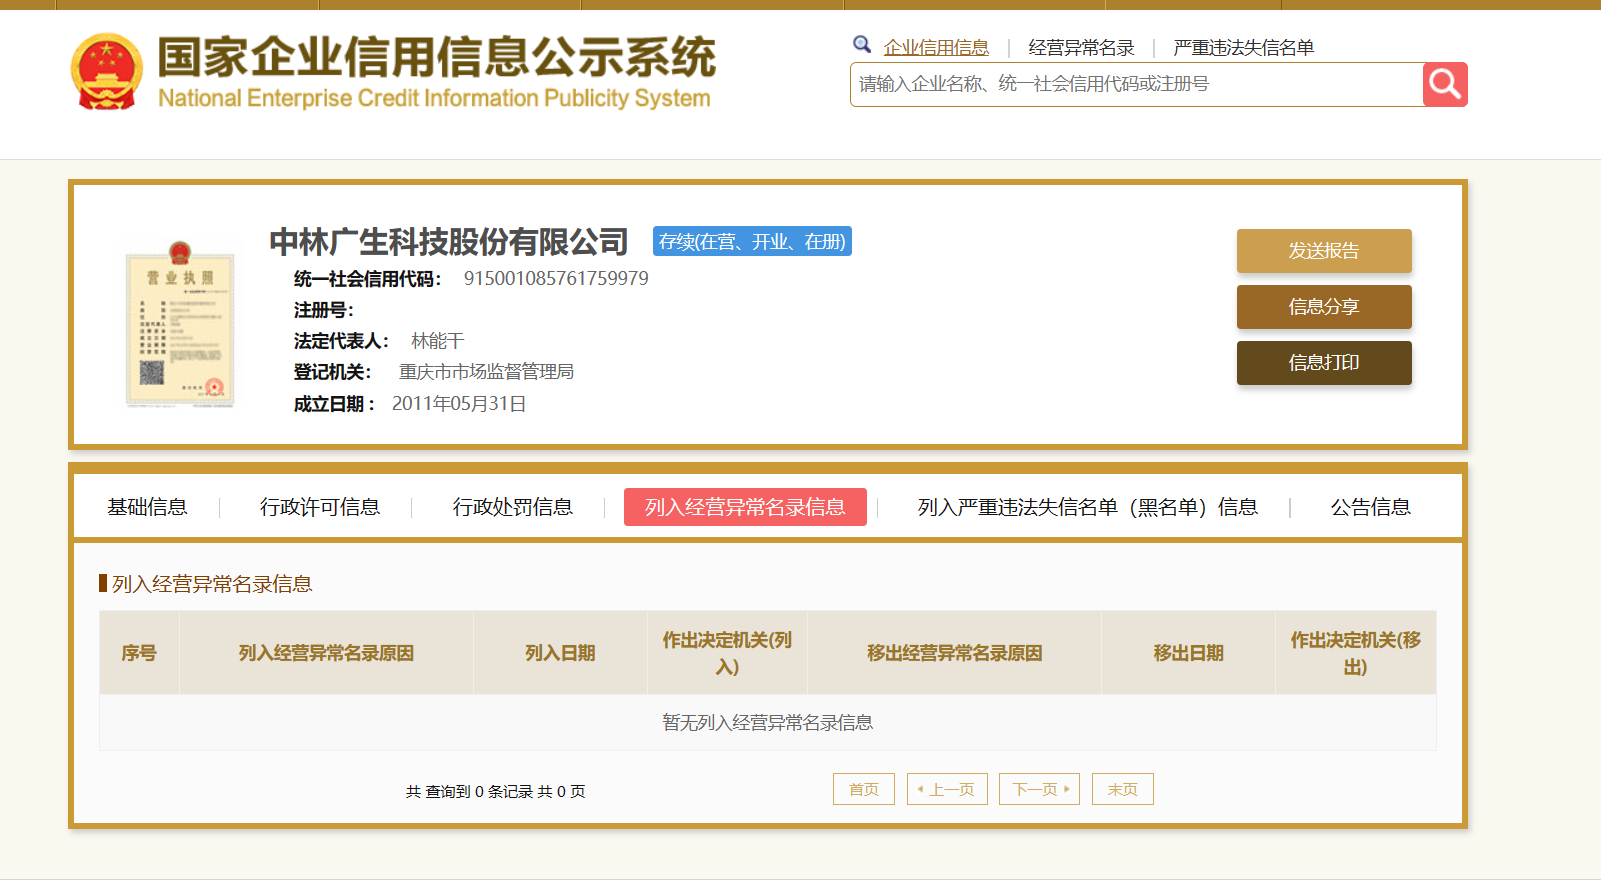
Task: Open the 企业信用信息 link
Action: pos(936,47)
